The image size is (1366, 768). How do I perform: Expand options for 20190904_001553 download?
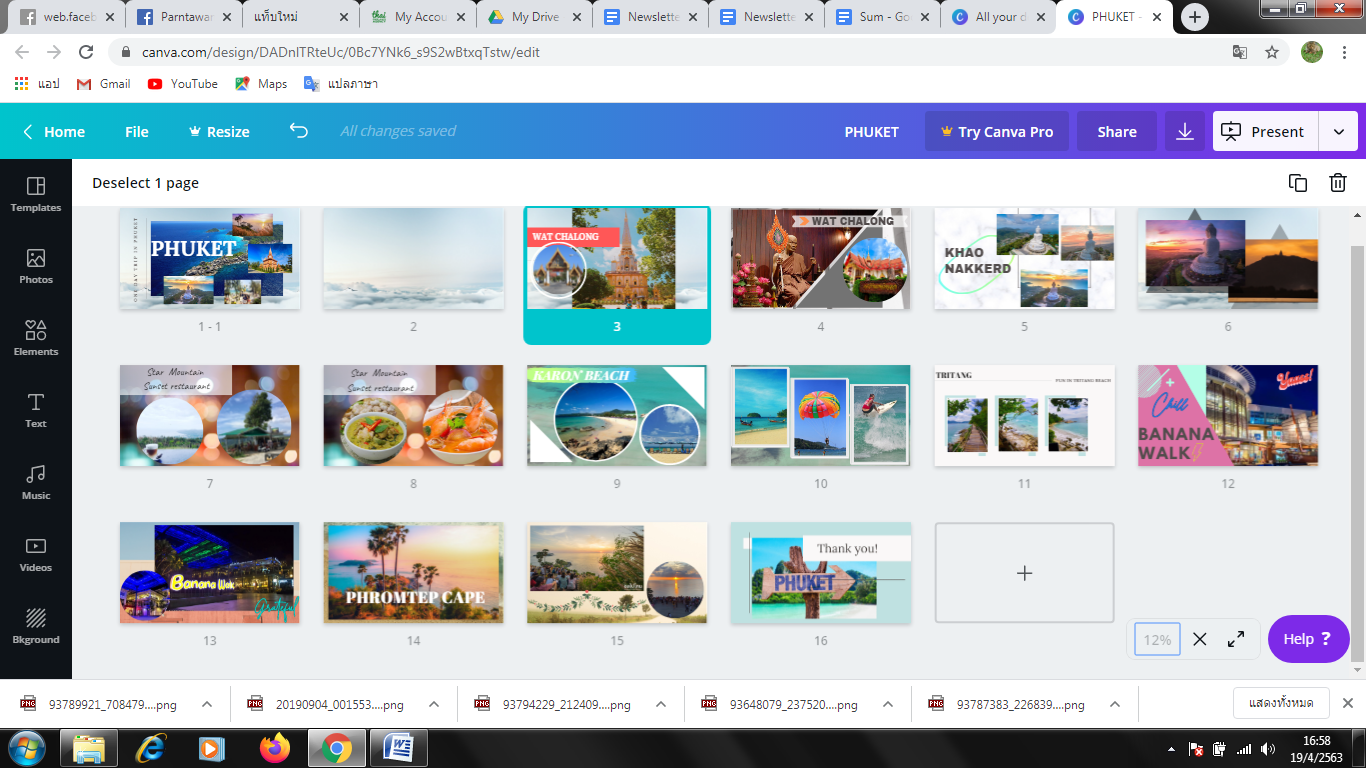coord(434,704)
